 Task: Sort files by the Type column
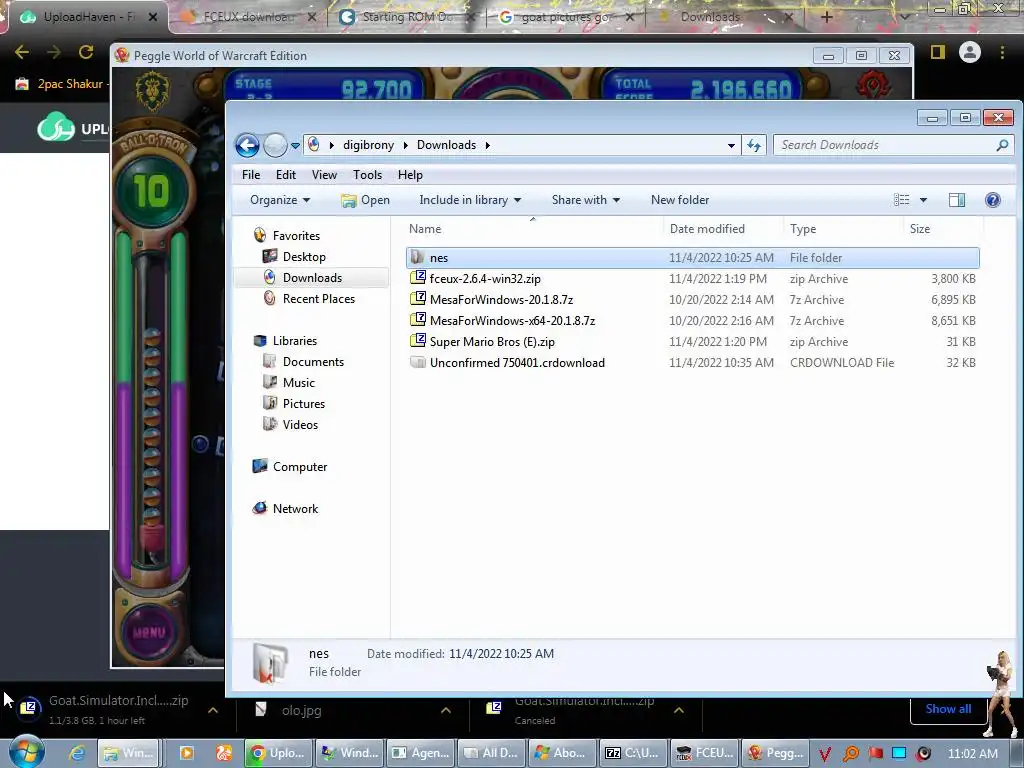coord(803,229)
